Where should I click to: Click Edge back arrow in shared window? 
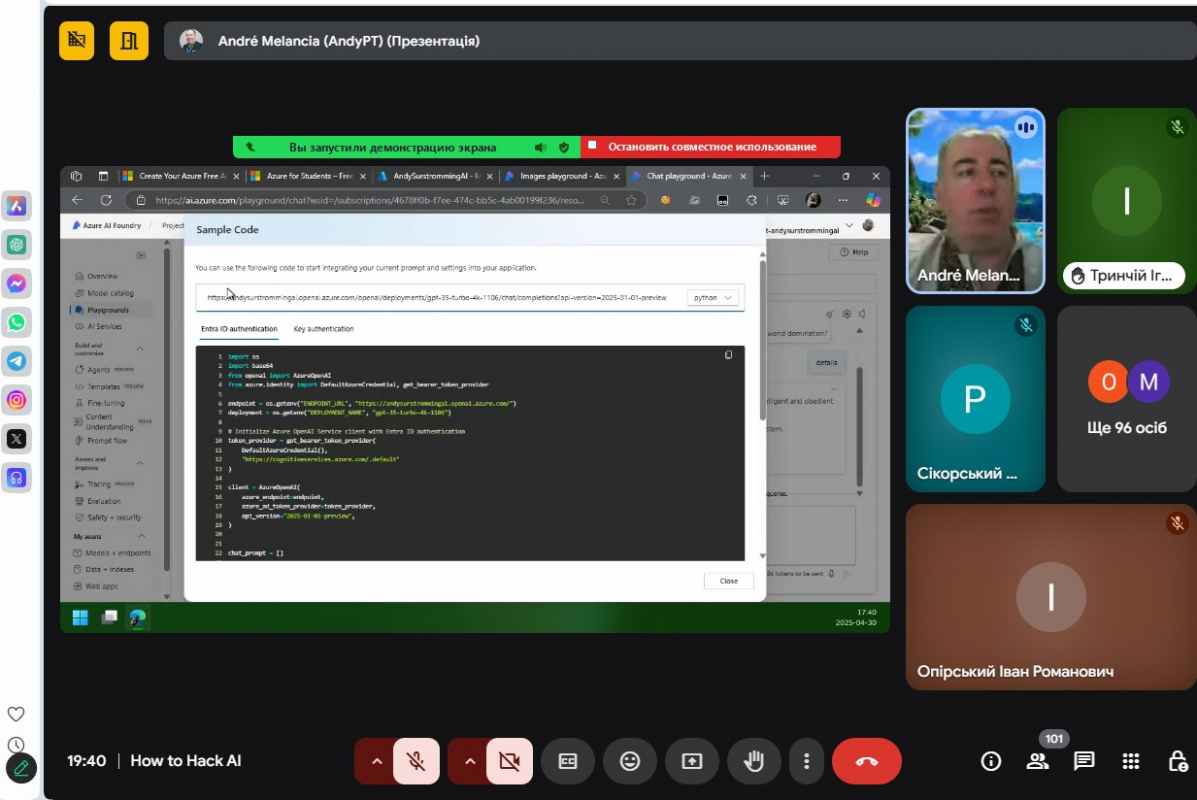coord(77,201)
